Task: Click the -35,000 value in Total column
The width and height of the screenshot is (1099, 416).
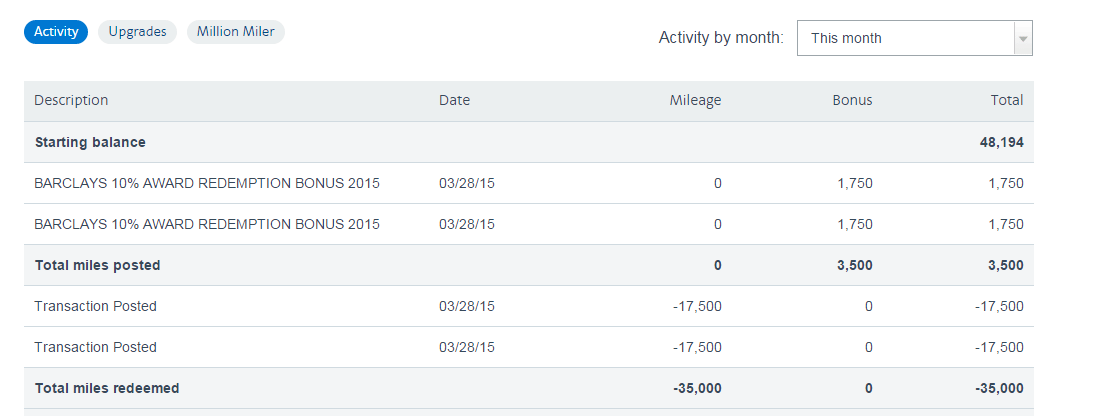Action: point(997,388)
